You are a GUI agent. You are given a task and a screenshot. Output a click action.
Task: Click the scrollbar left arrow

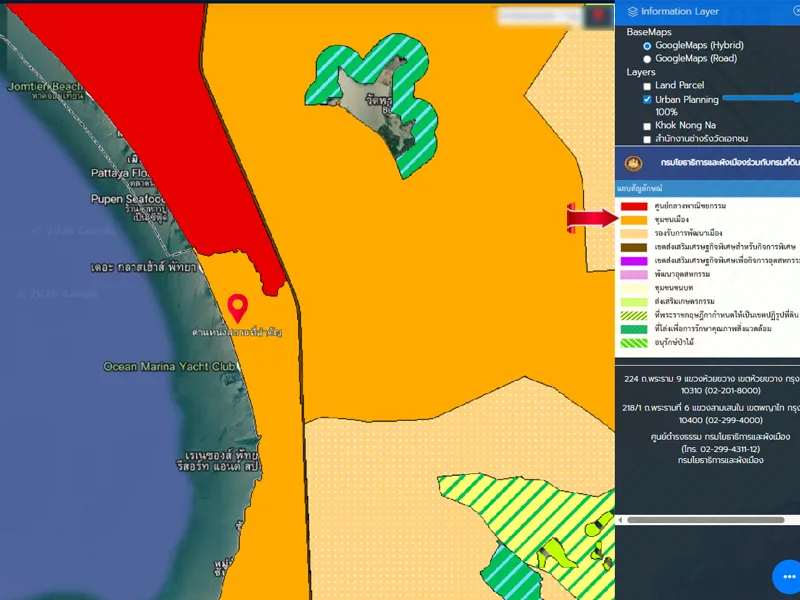coord(620,520)
